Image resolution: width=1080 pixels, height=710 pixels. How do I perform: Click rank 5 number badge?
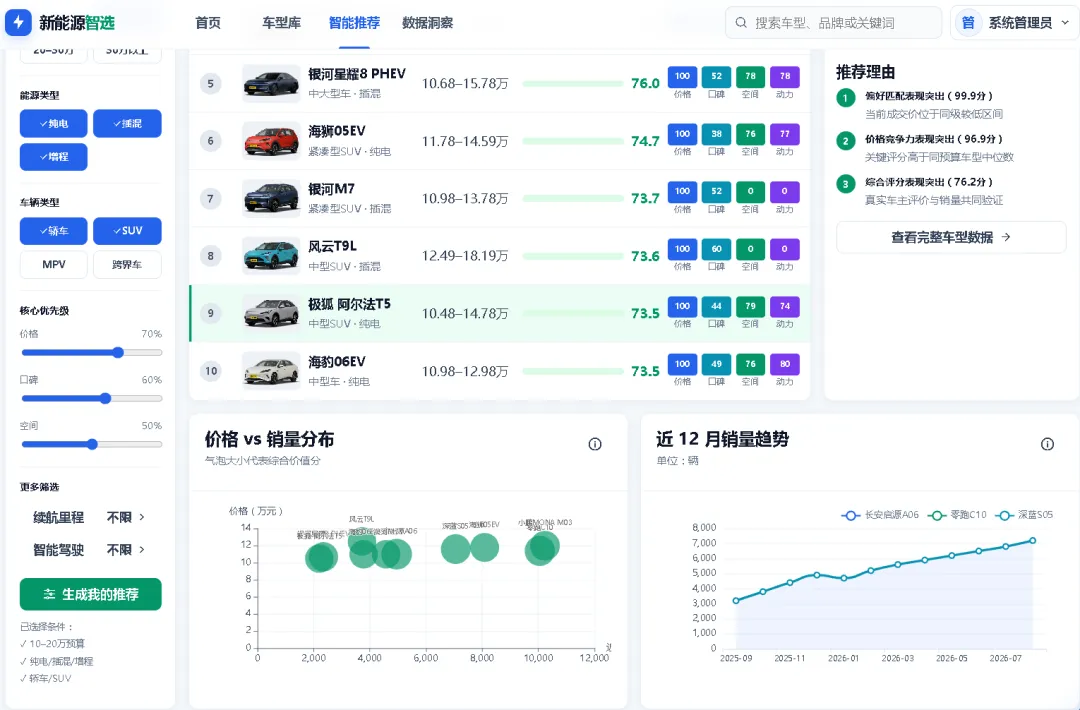tap(211, 83)
